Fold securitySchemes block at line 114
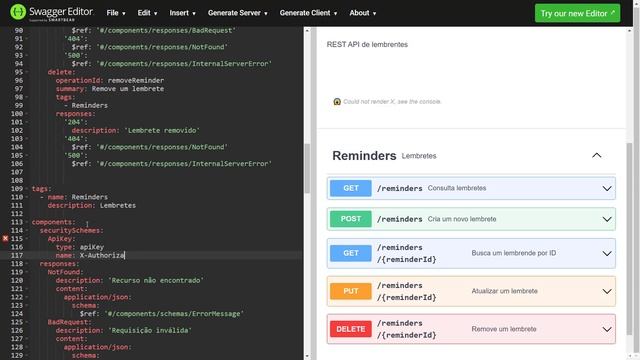Viewport: 640px width, 360px height. [x=27, y=230]
